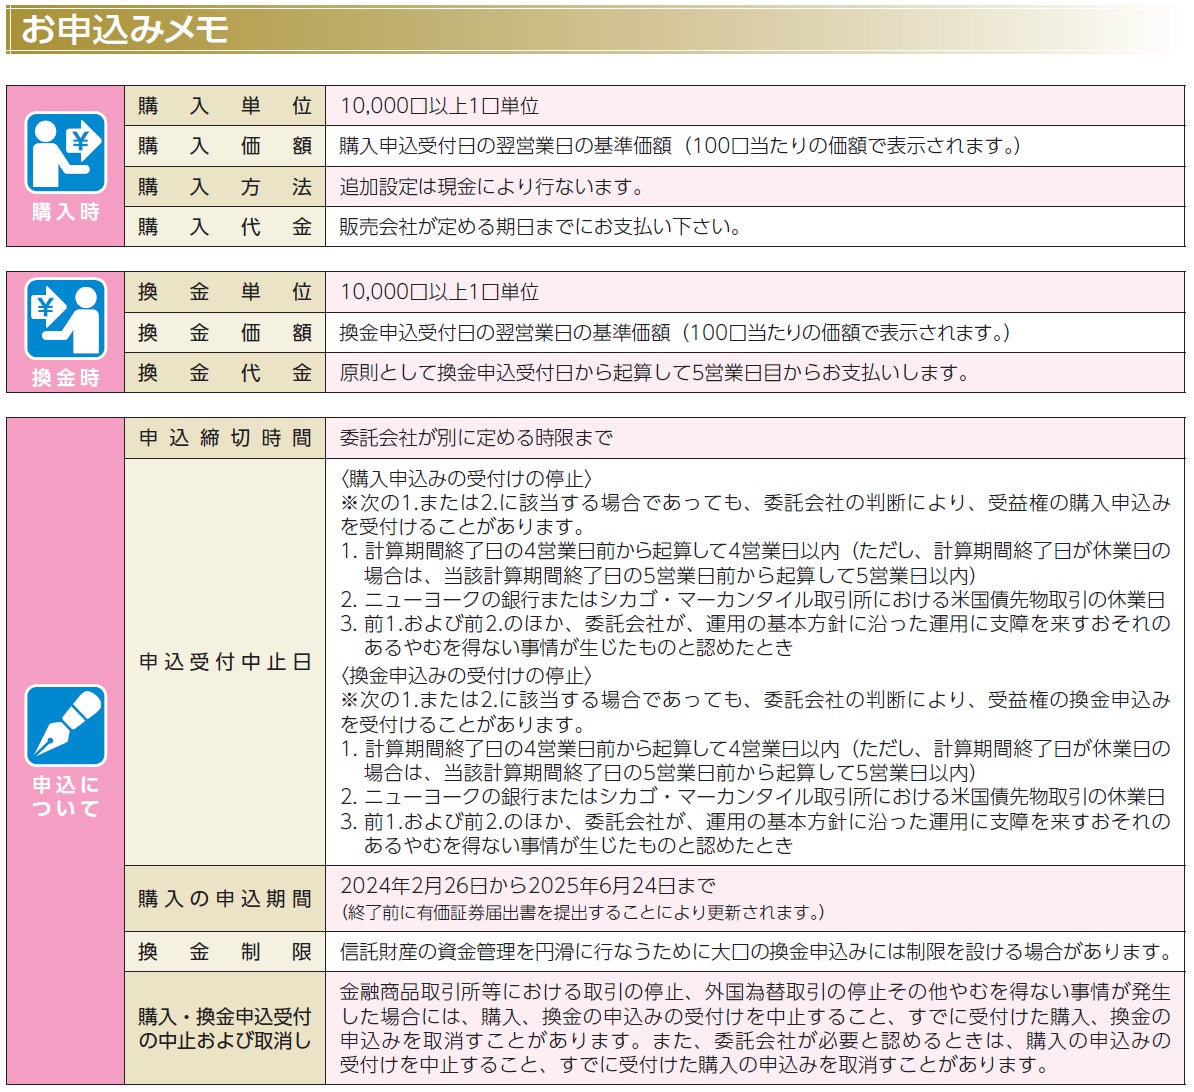Click the 申込締切時間 label

click(225, 438)
